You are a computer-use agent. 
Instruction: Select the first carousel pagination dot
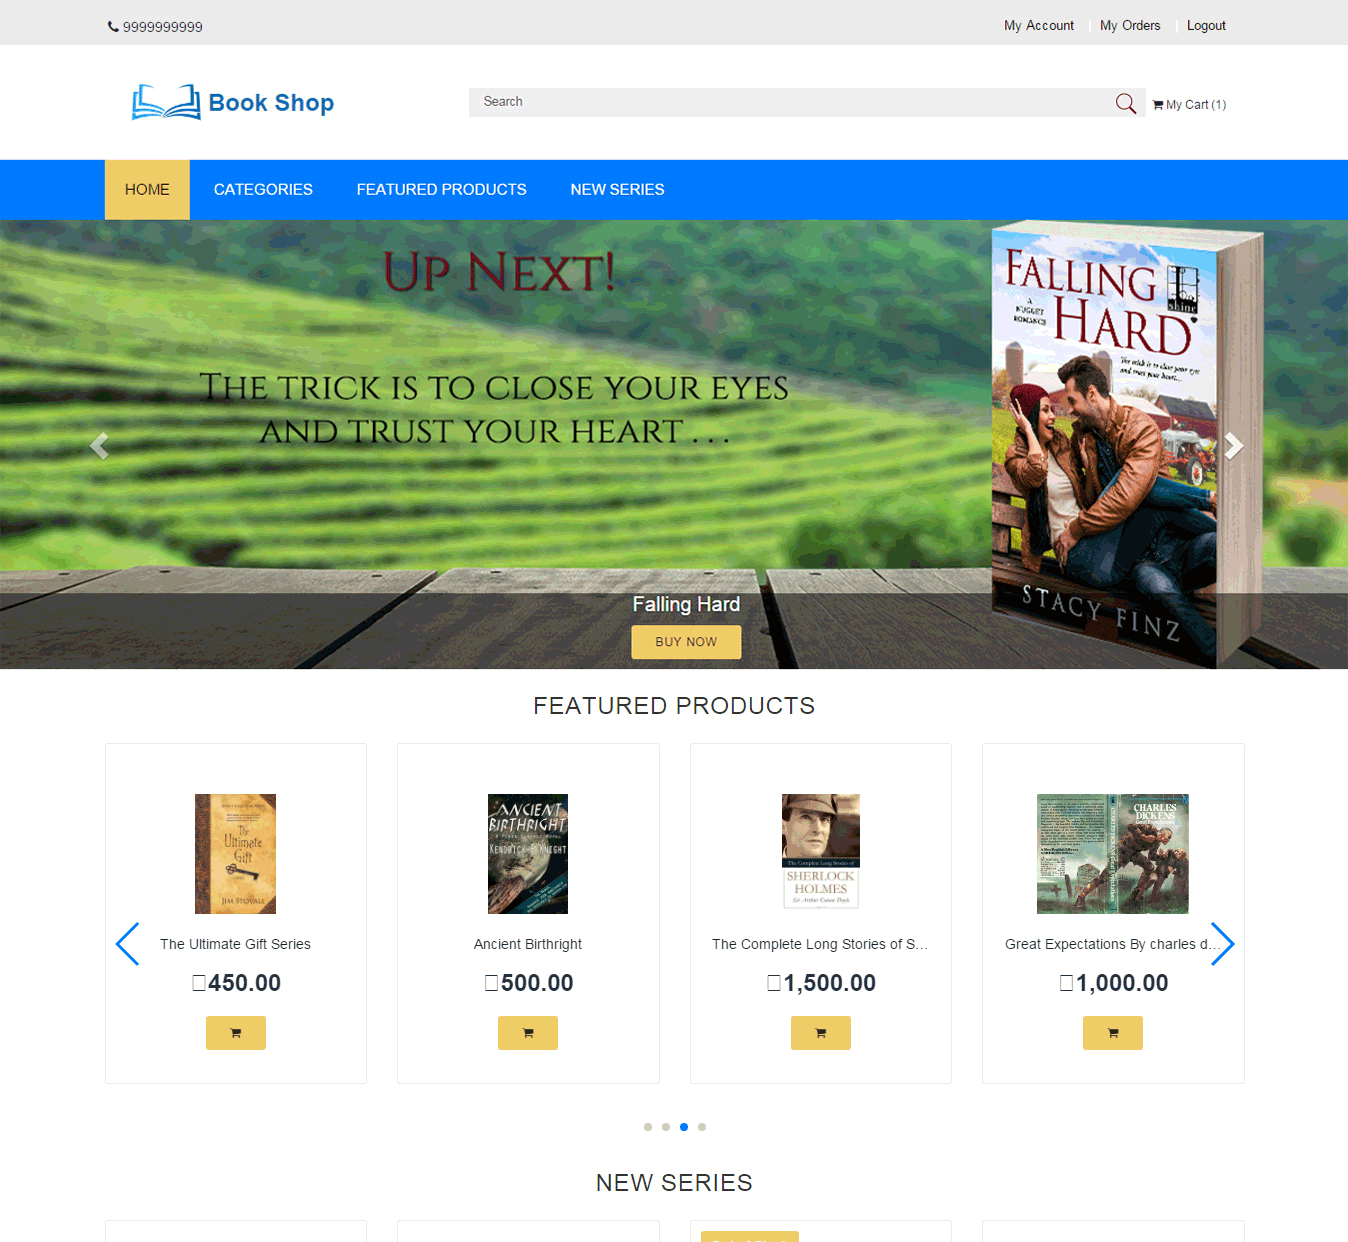pyautogui.click(x=648, y=1127)
